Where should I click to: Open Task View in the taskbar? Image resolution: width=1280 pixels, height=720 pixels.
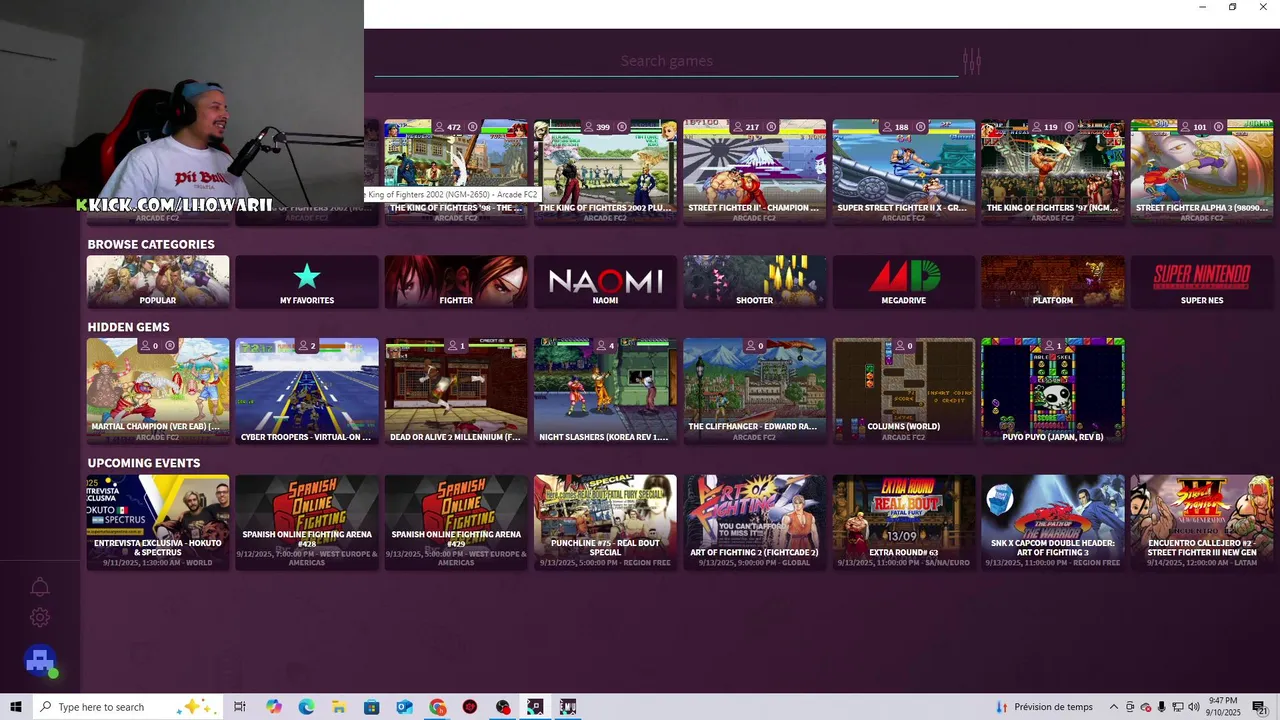click(x=240, y=707)
